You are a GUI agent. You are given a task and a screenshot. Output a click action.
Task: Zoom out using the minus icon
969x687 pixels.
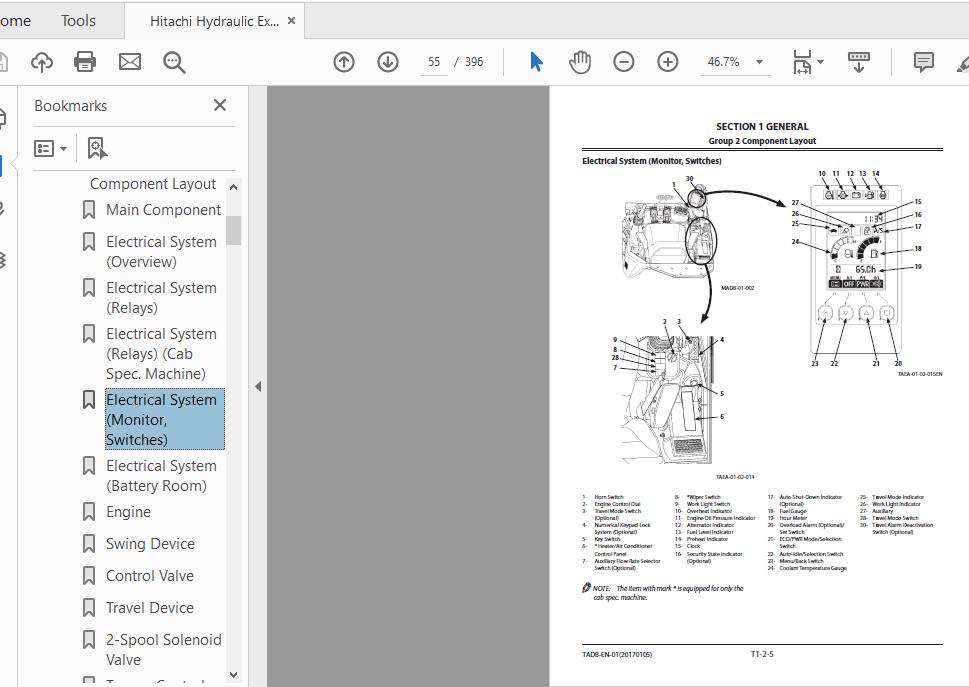click(624, 62)
